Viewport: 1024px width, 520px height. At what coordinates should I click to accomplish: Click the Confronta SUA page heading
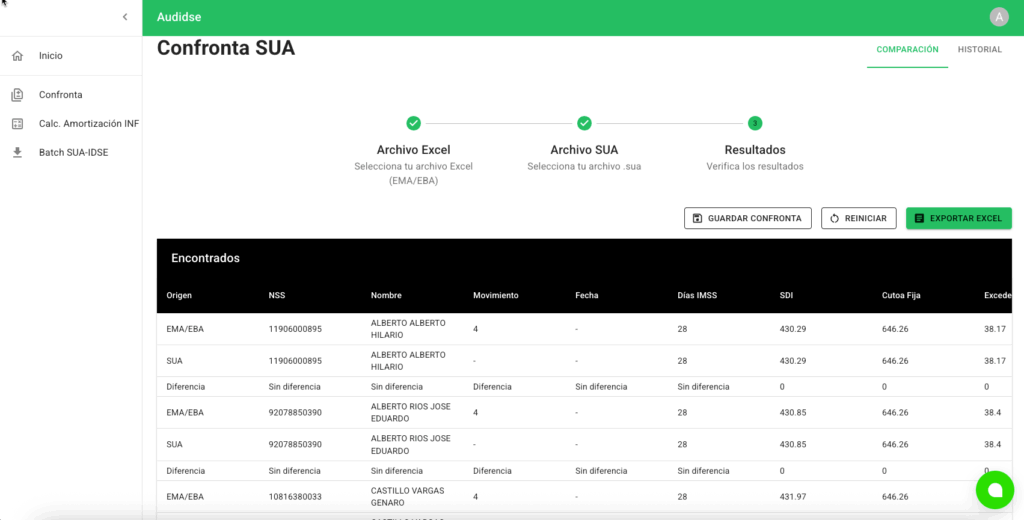(226, 48)
